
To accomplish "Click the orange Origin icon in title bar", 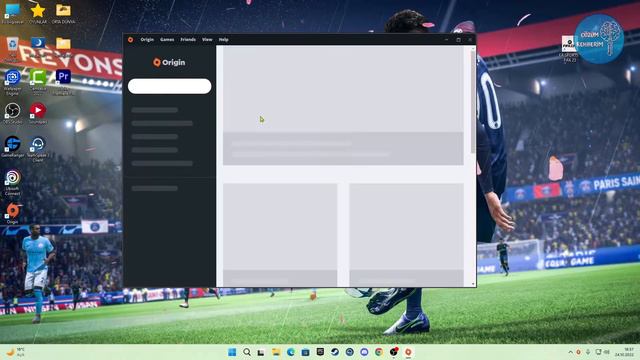I will click(x=130, y=40).
